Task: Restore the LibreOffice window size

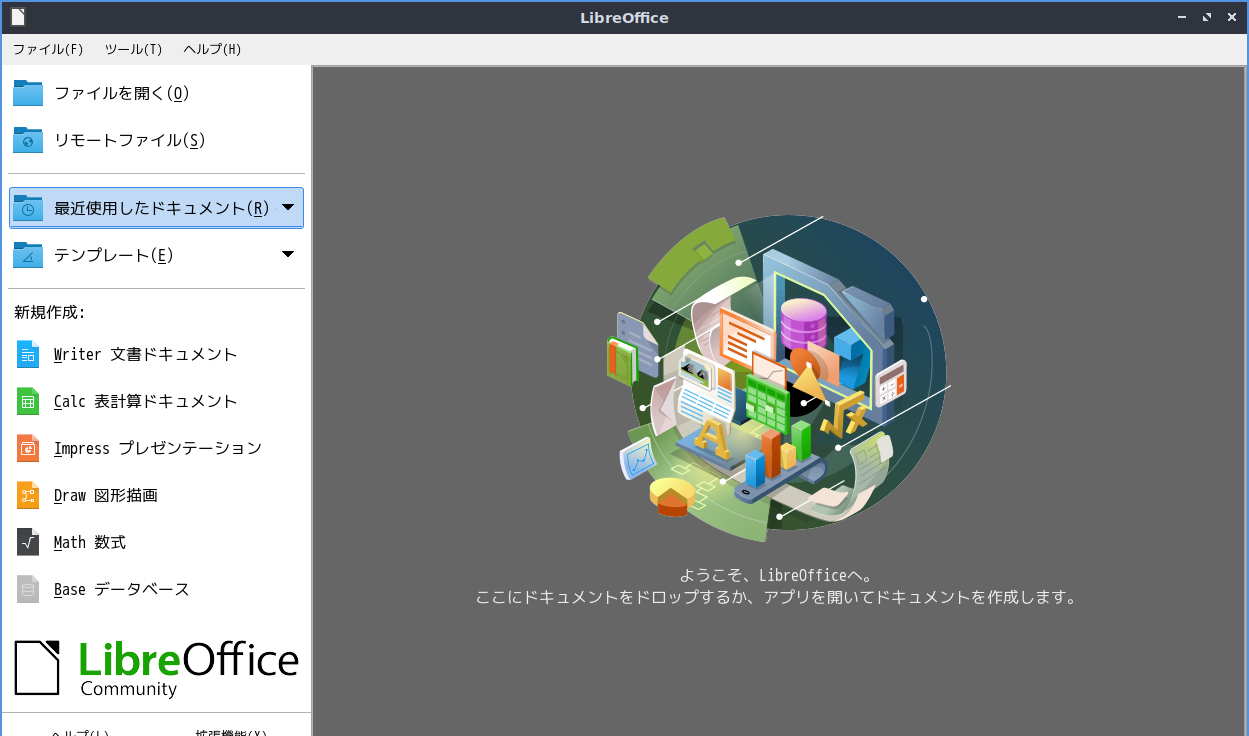Action: click(x=1207, y=18)
